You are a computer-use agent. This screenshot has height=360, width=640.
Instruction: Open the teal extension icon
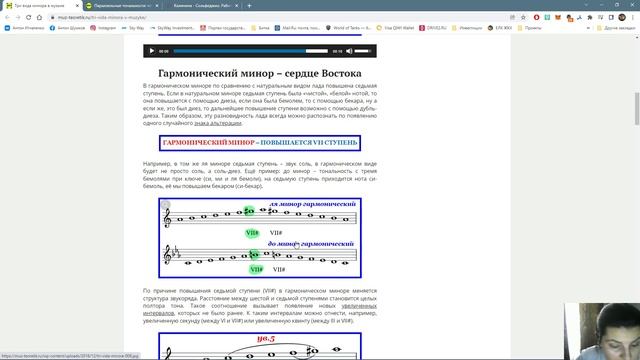(547, 18)
